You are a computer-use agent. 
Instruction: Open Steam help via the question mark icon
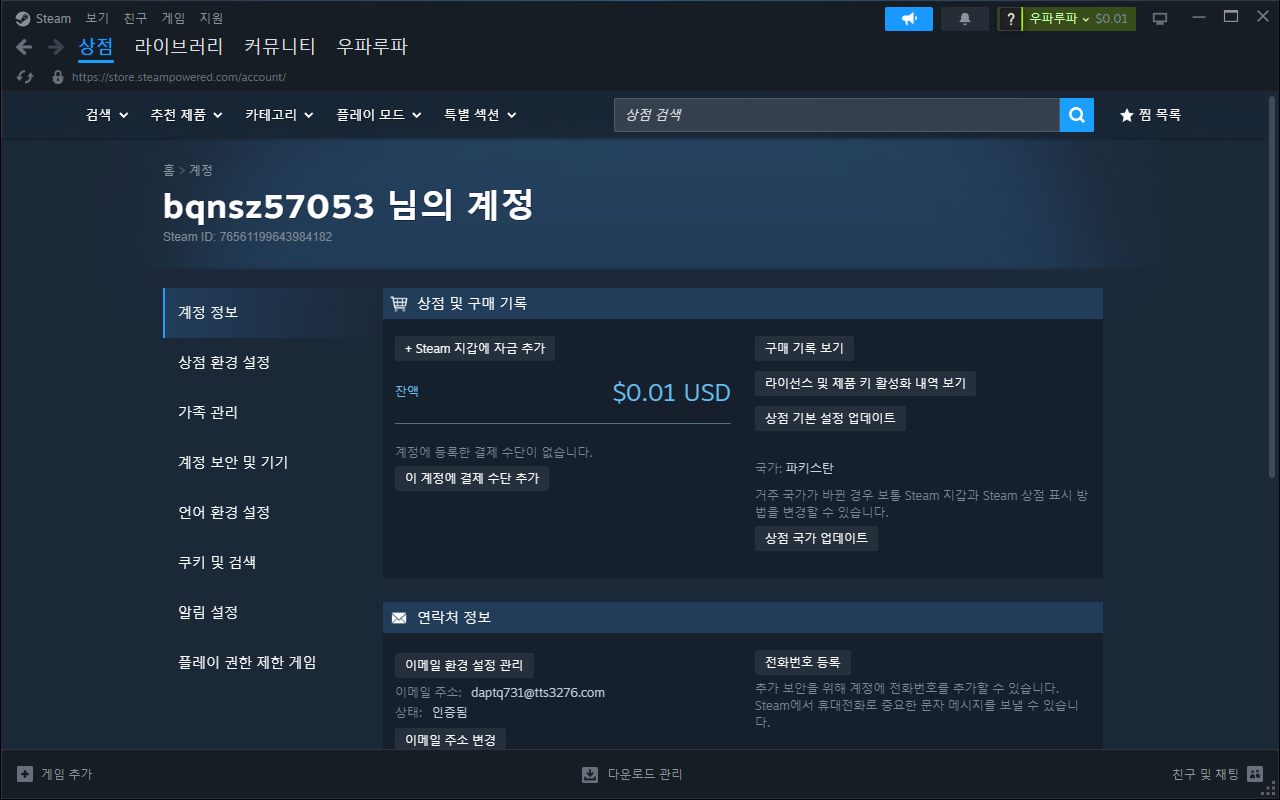tap(1009, 18)
